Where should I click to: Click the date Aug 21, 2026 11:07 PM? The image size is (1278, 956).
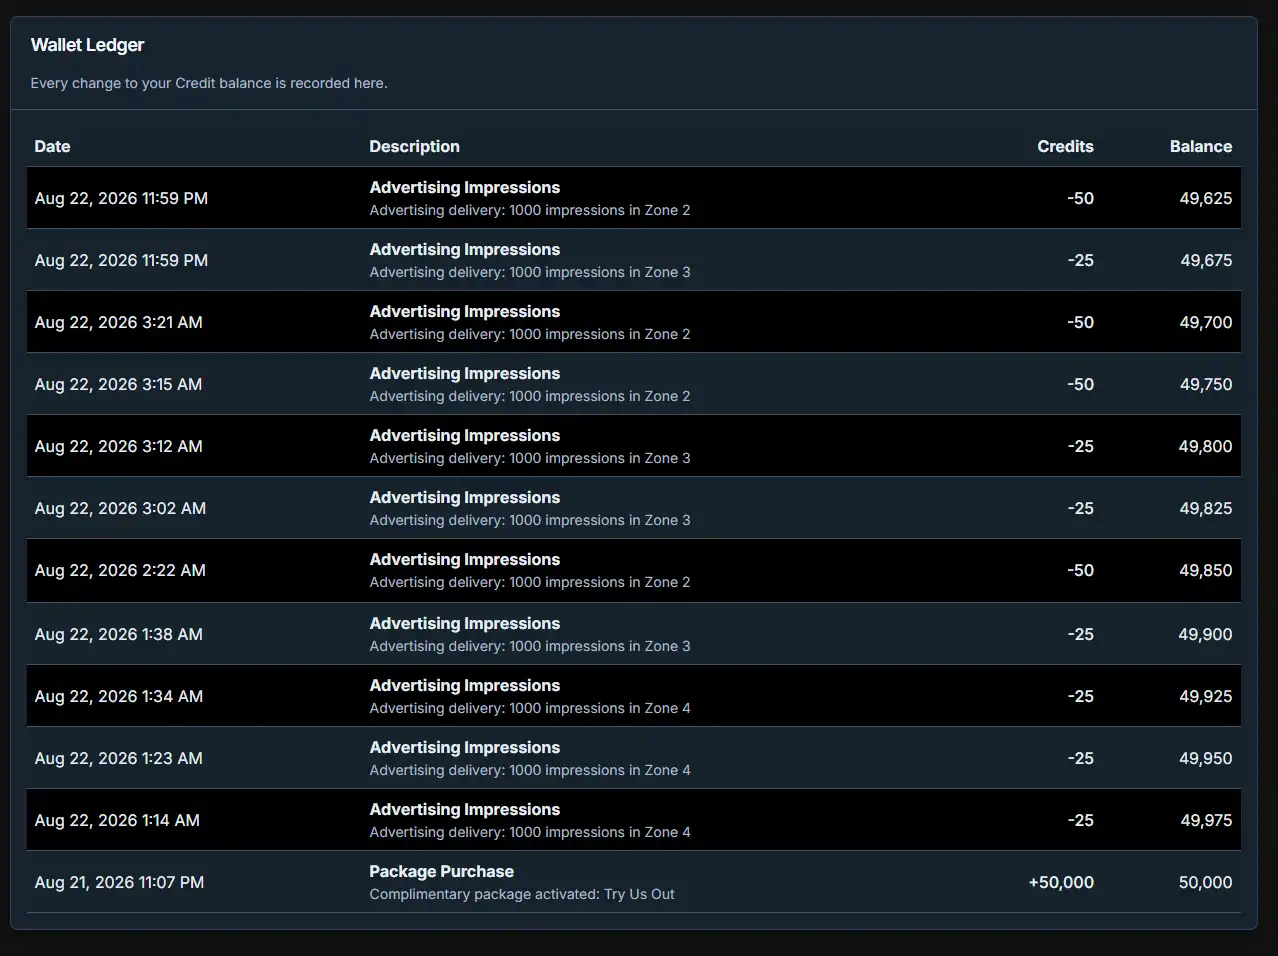pyautogui.click(x=119, y=882)
